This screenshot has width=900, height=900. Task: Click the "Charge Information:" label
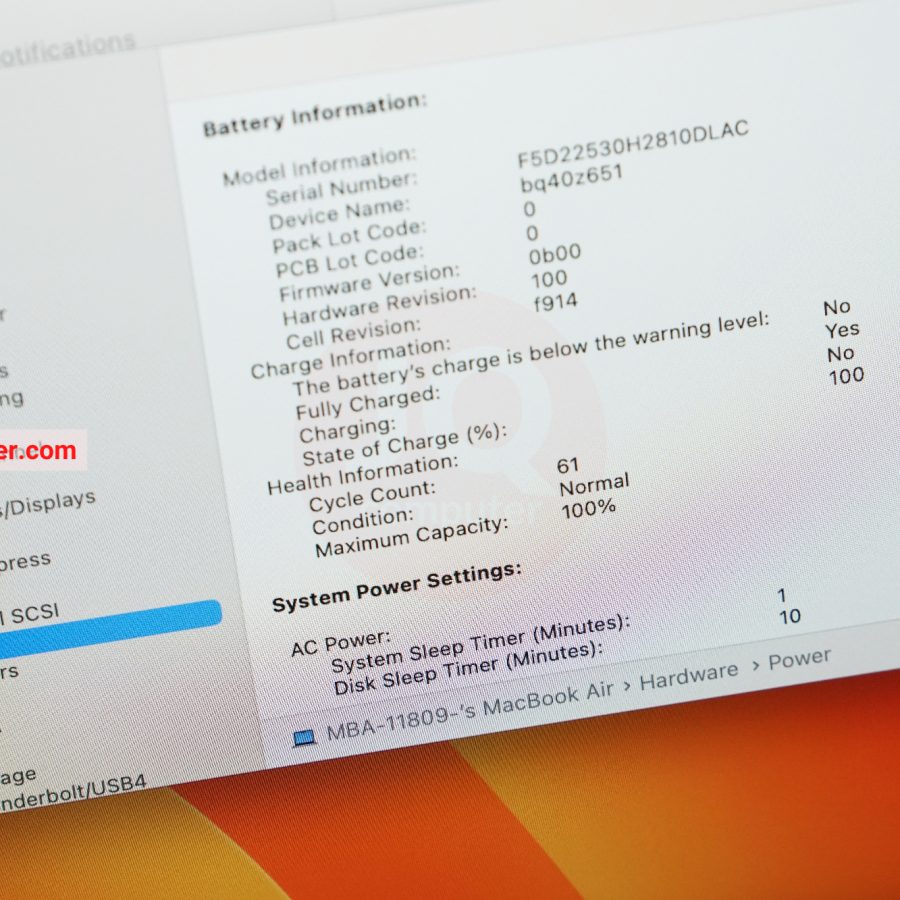(351, 358)
